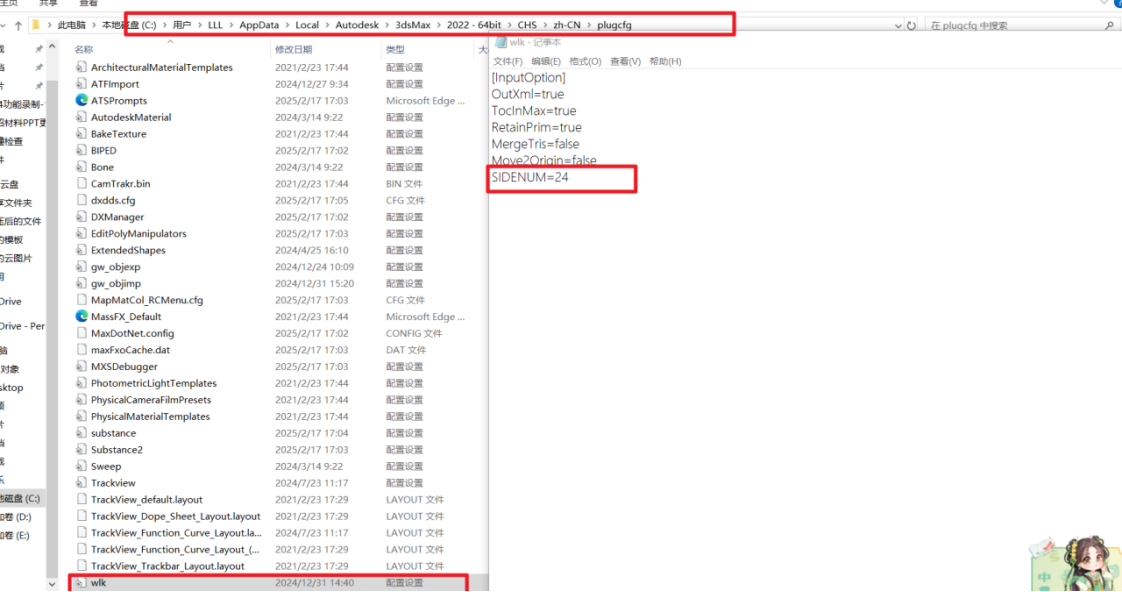Select the ExtendedShapes file name
The width and height of the screenshot is (1122, 592).
[x=128, y=250]
